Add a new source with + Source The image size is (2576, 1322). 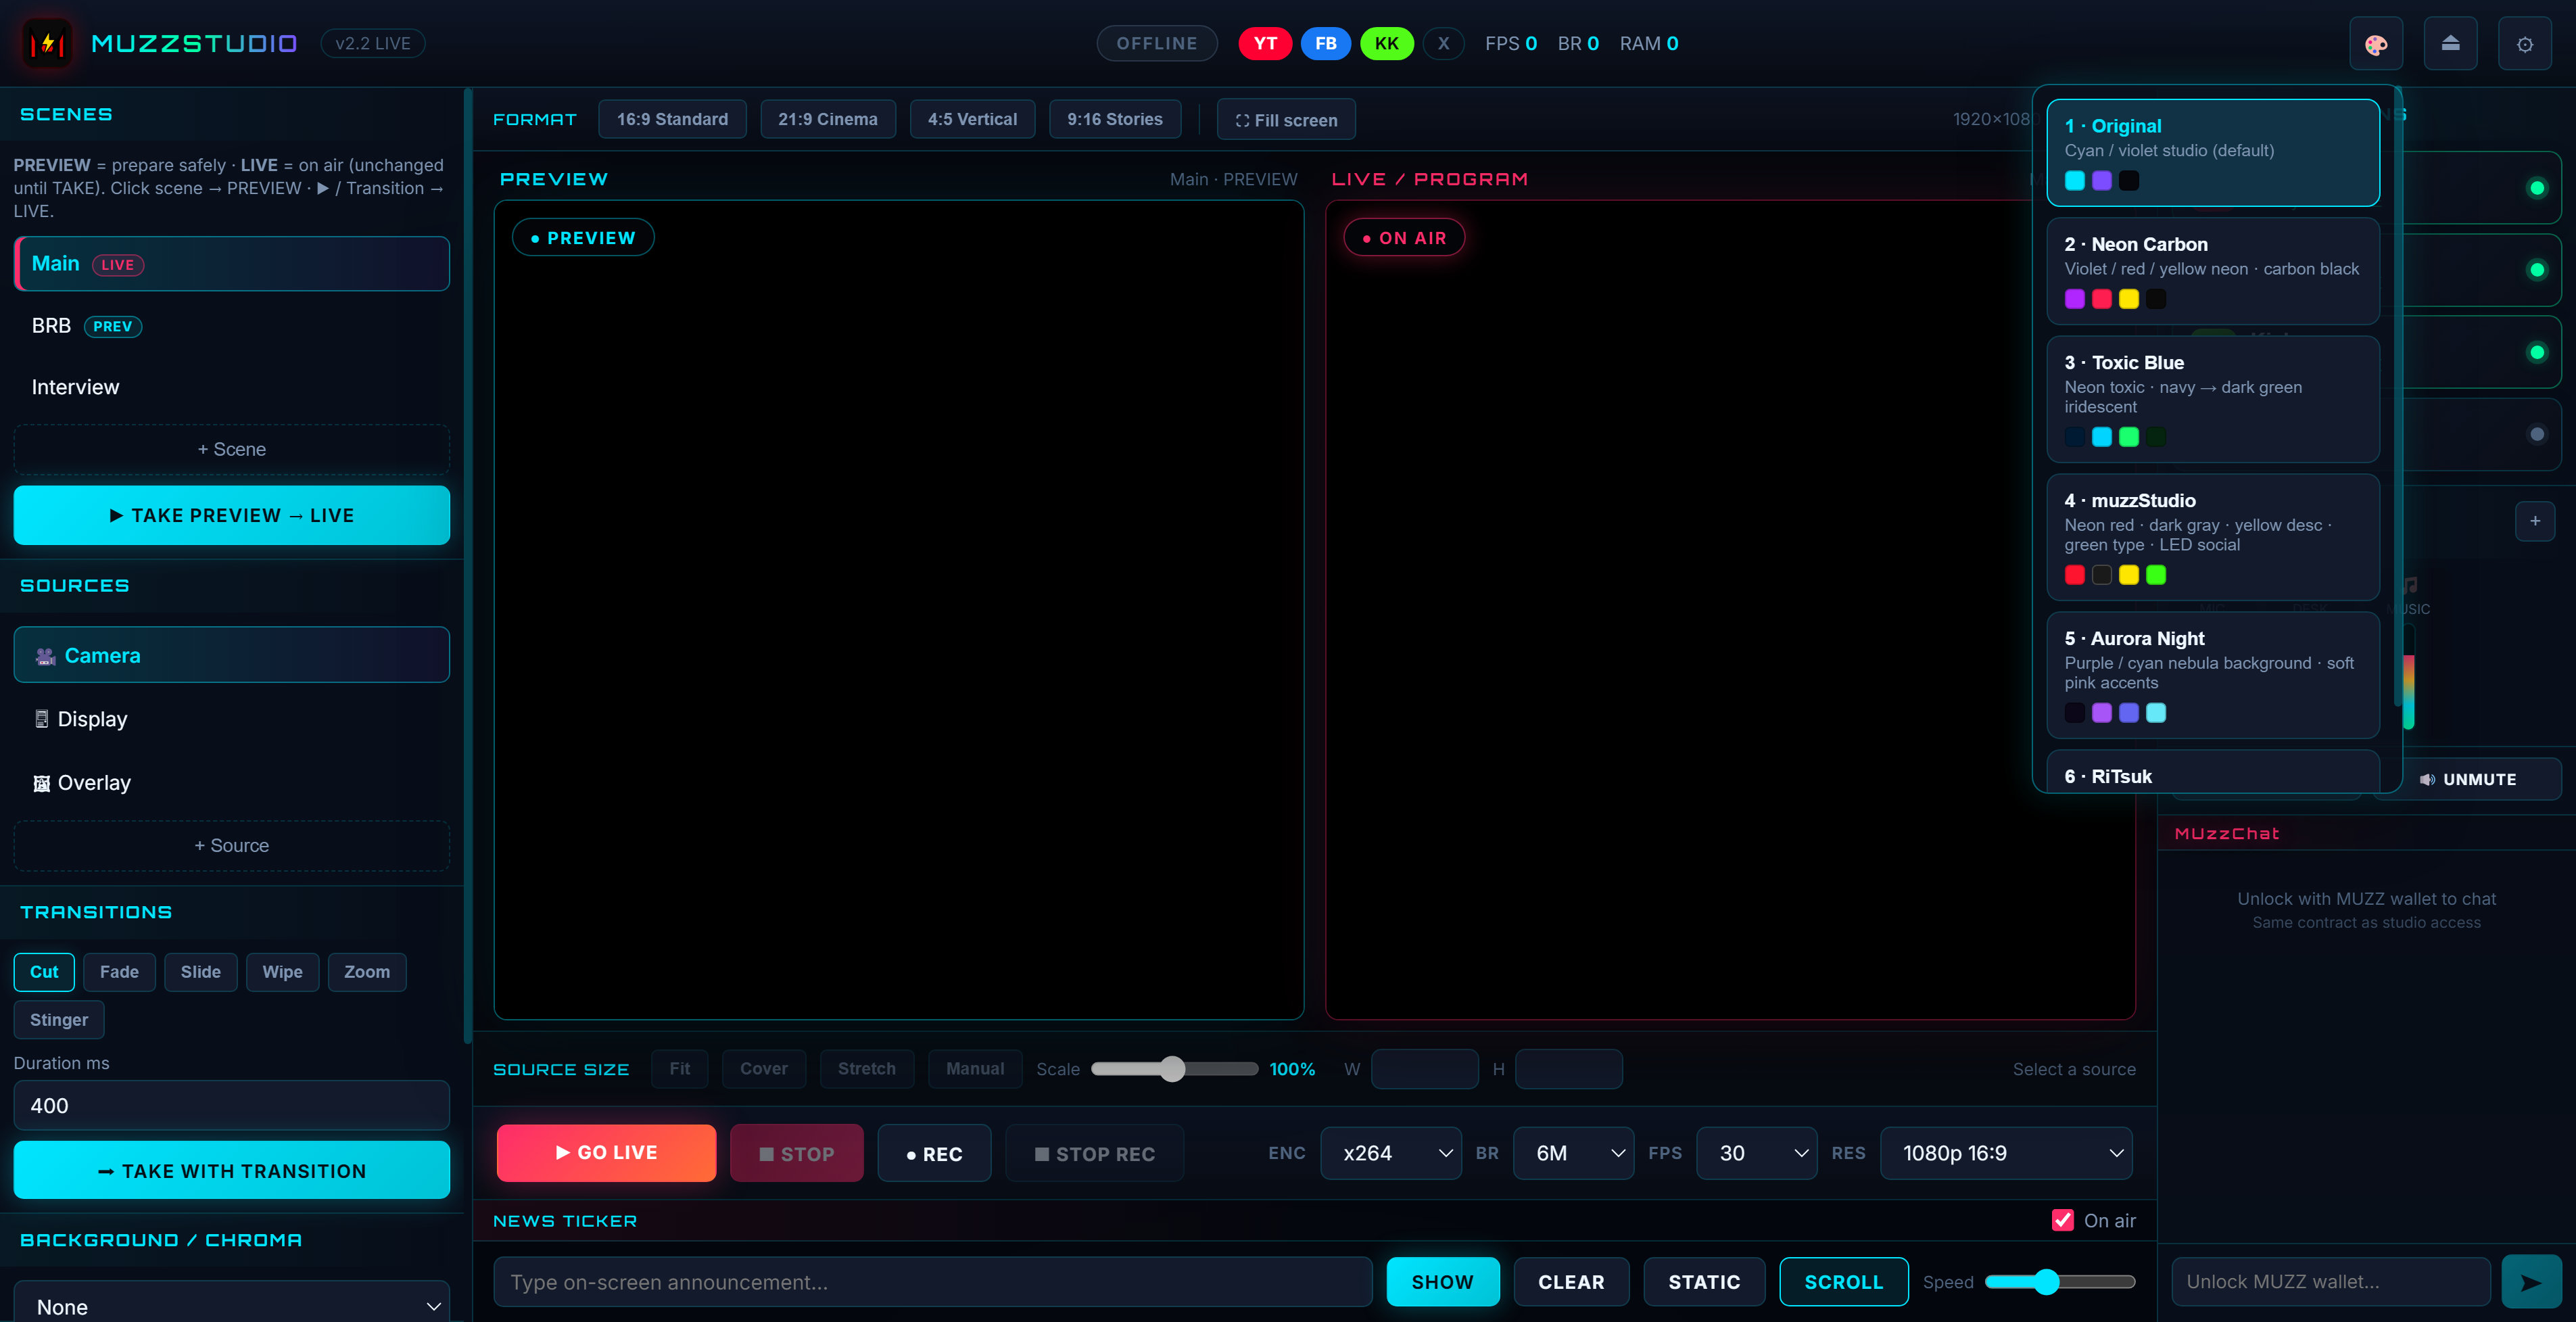[232, 845]
